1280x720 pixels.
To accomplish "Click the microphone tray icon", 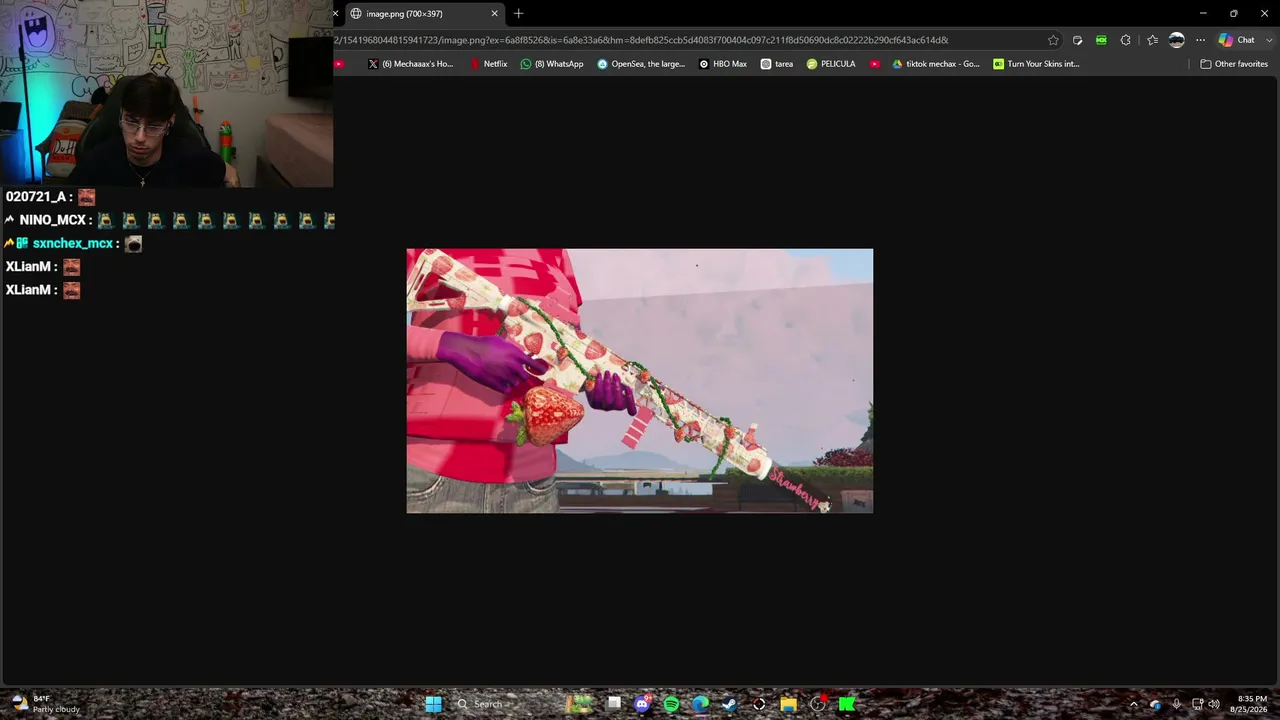I will (1176, 704).
